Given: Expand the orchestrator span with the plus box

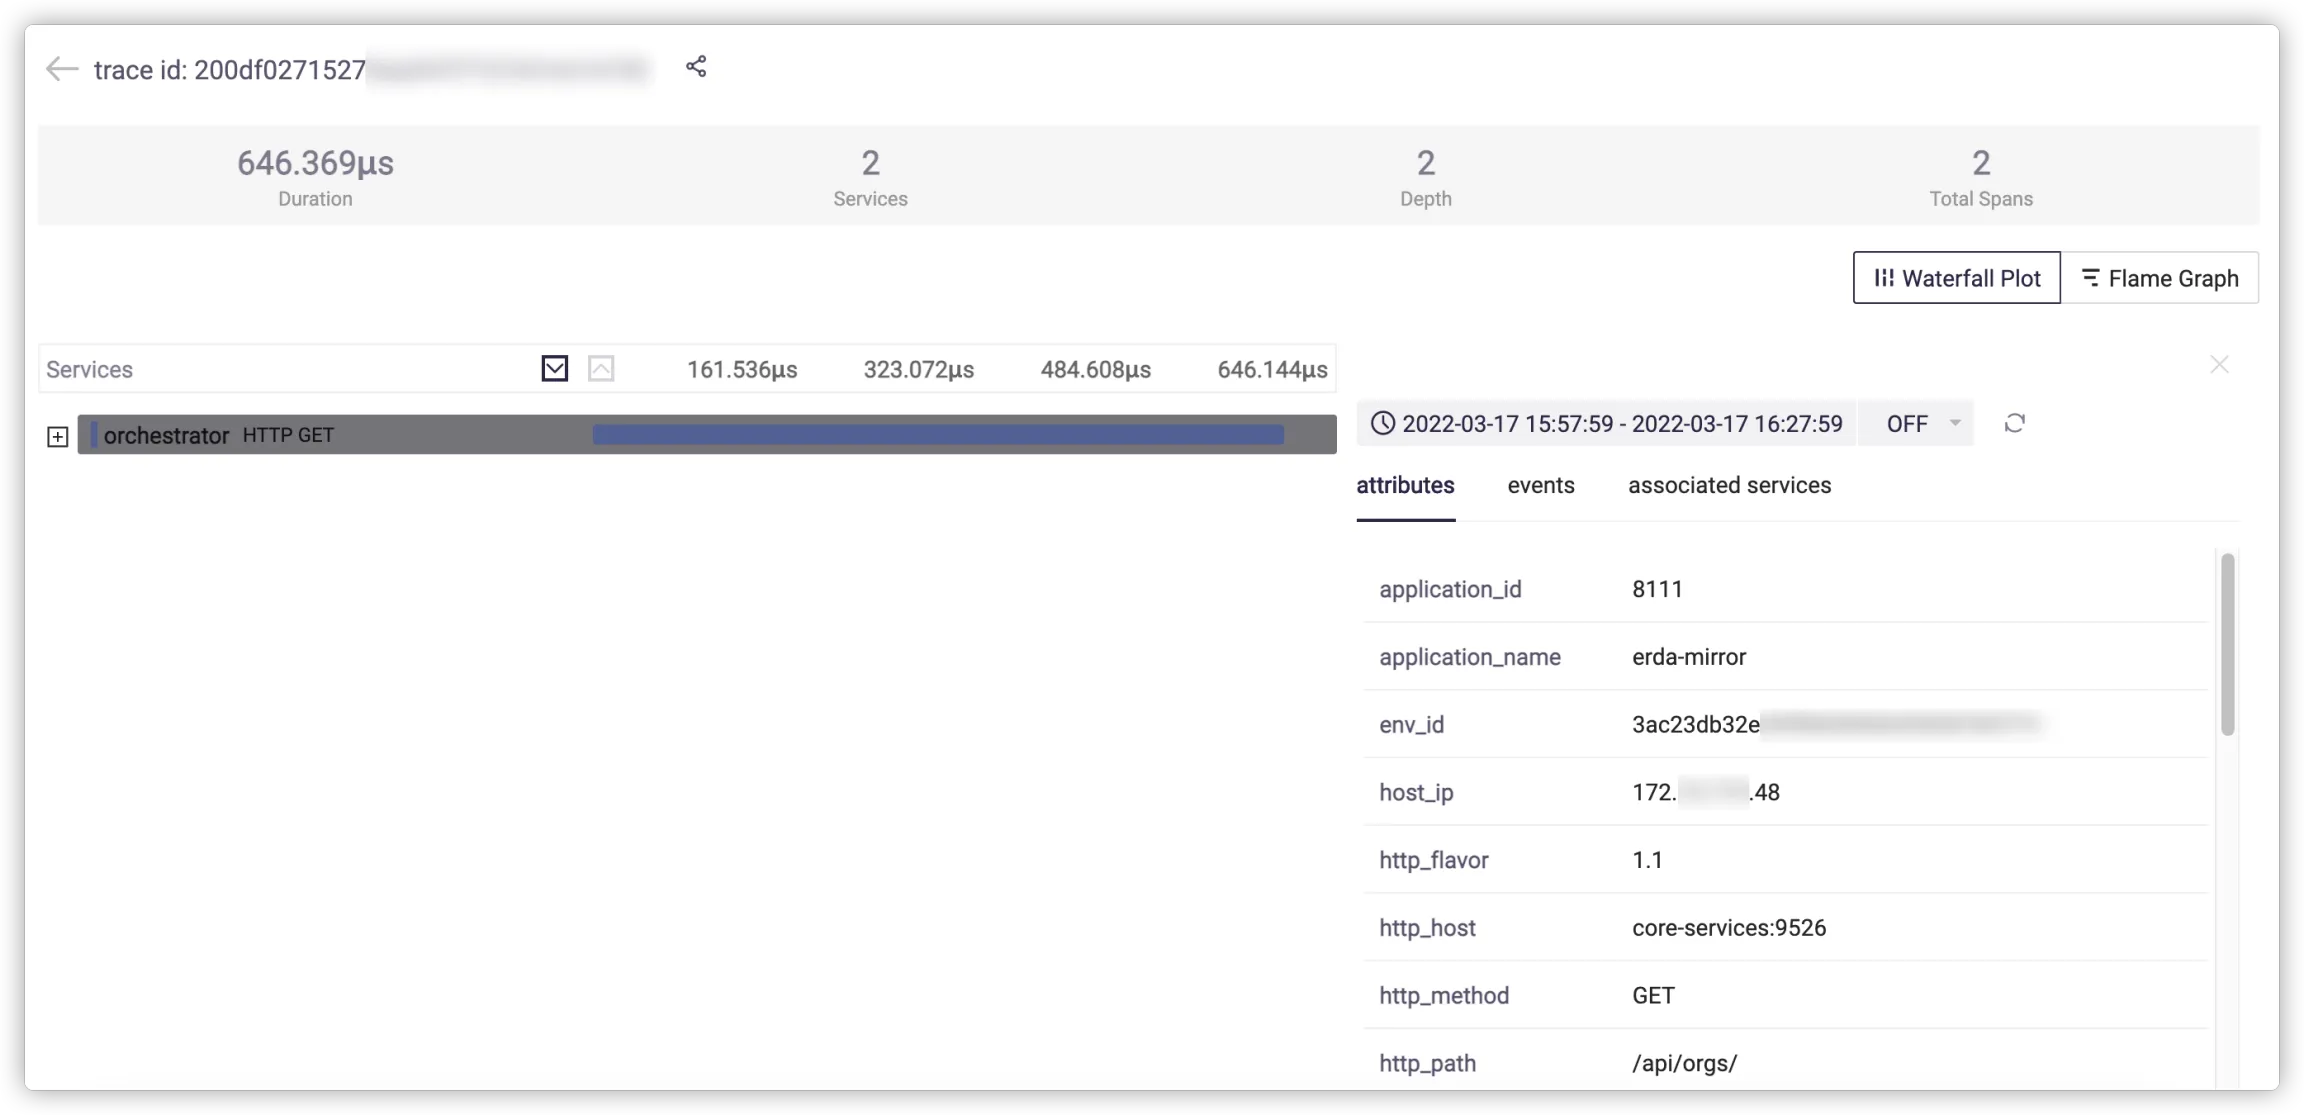Looking at the screenshot, I should pos(58,437).
